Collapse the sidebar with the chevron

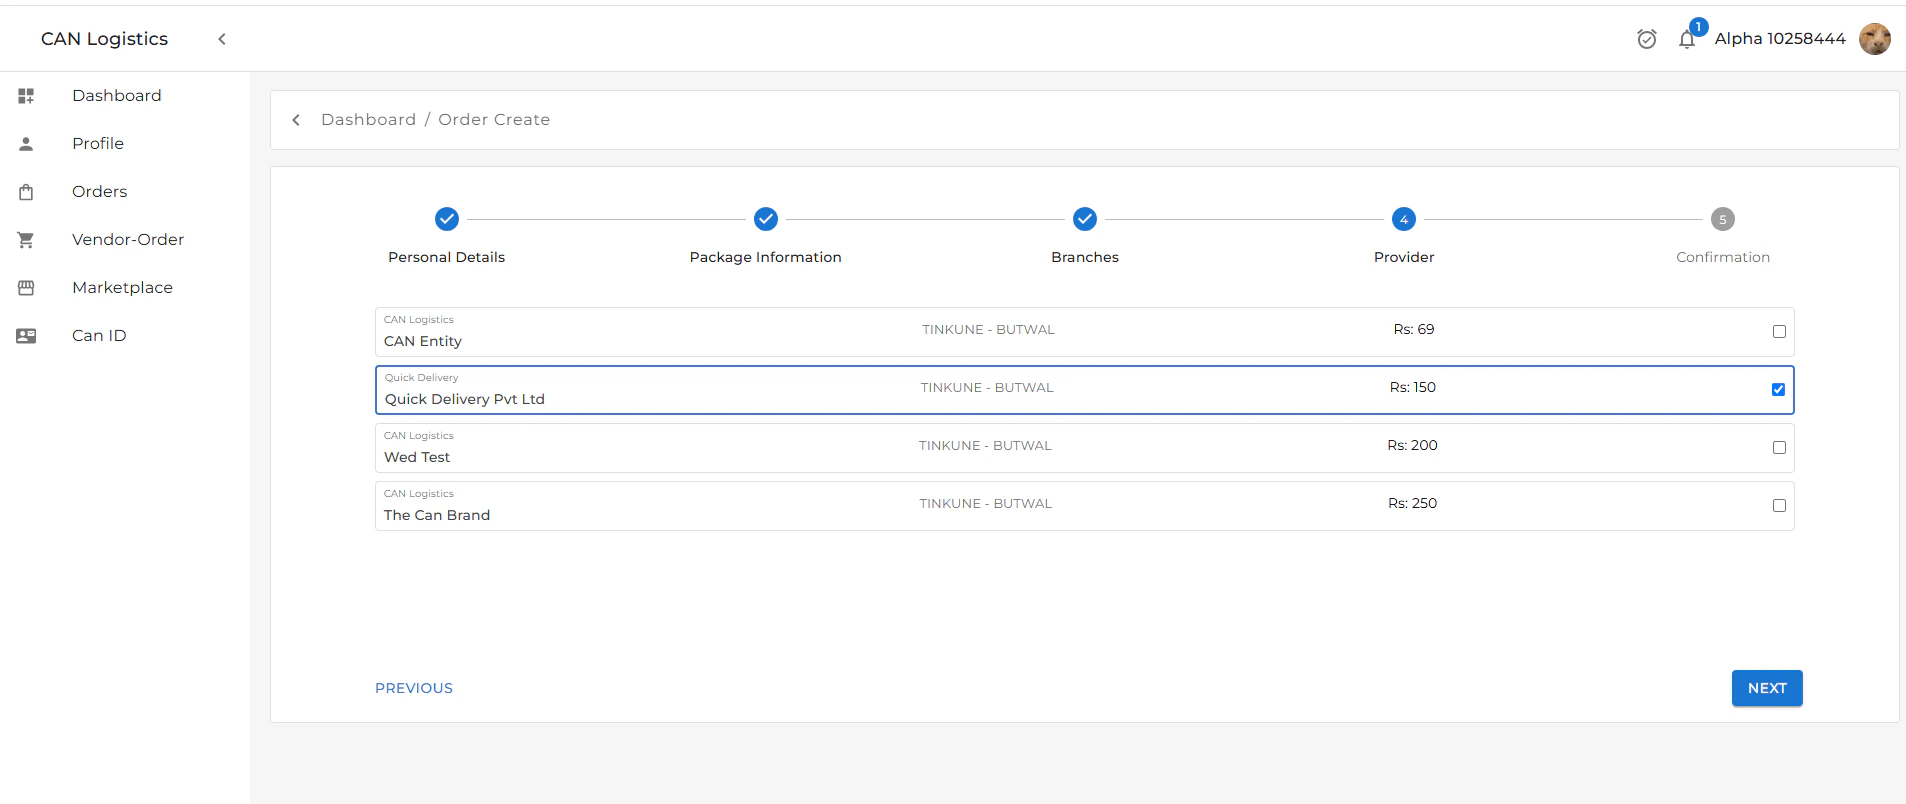222,39
